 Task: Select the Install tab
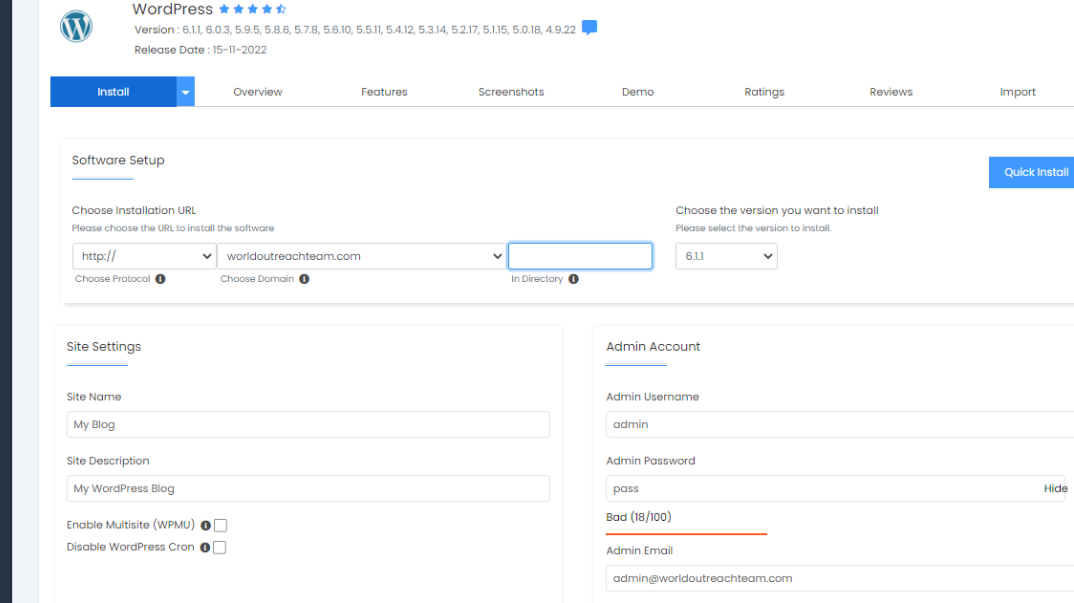pos(113,92)
